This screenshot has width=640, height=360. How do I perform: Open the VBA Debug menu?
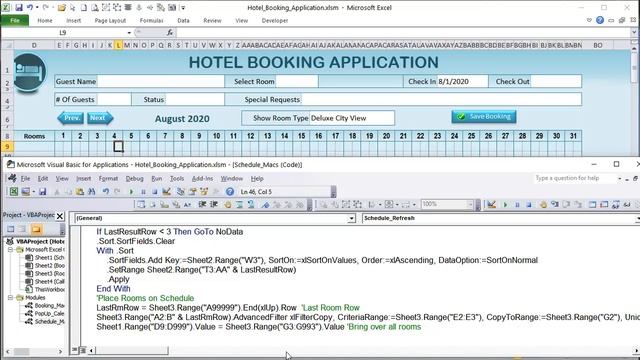point(134,178)
